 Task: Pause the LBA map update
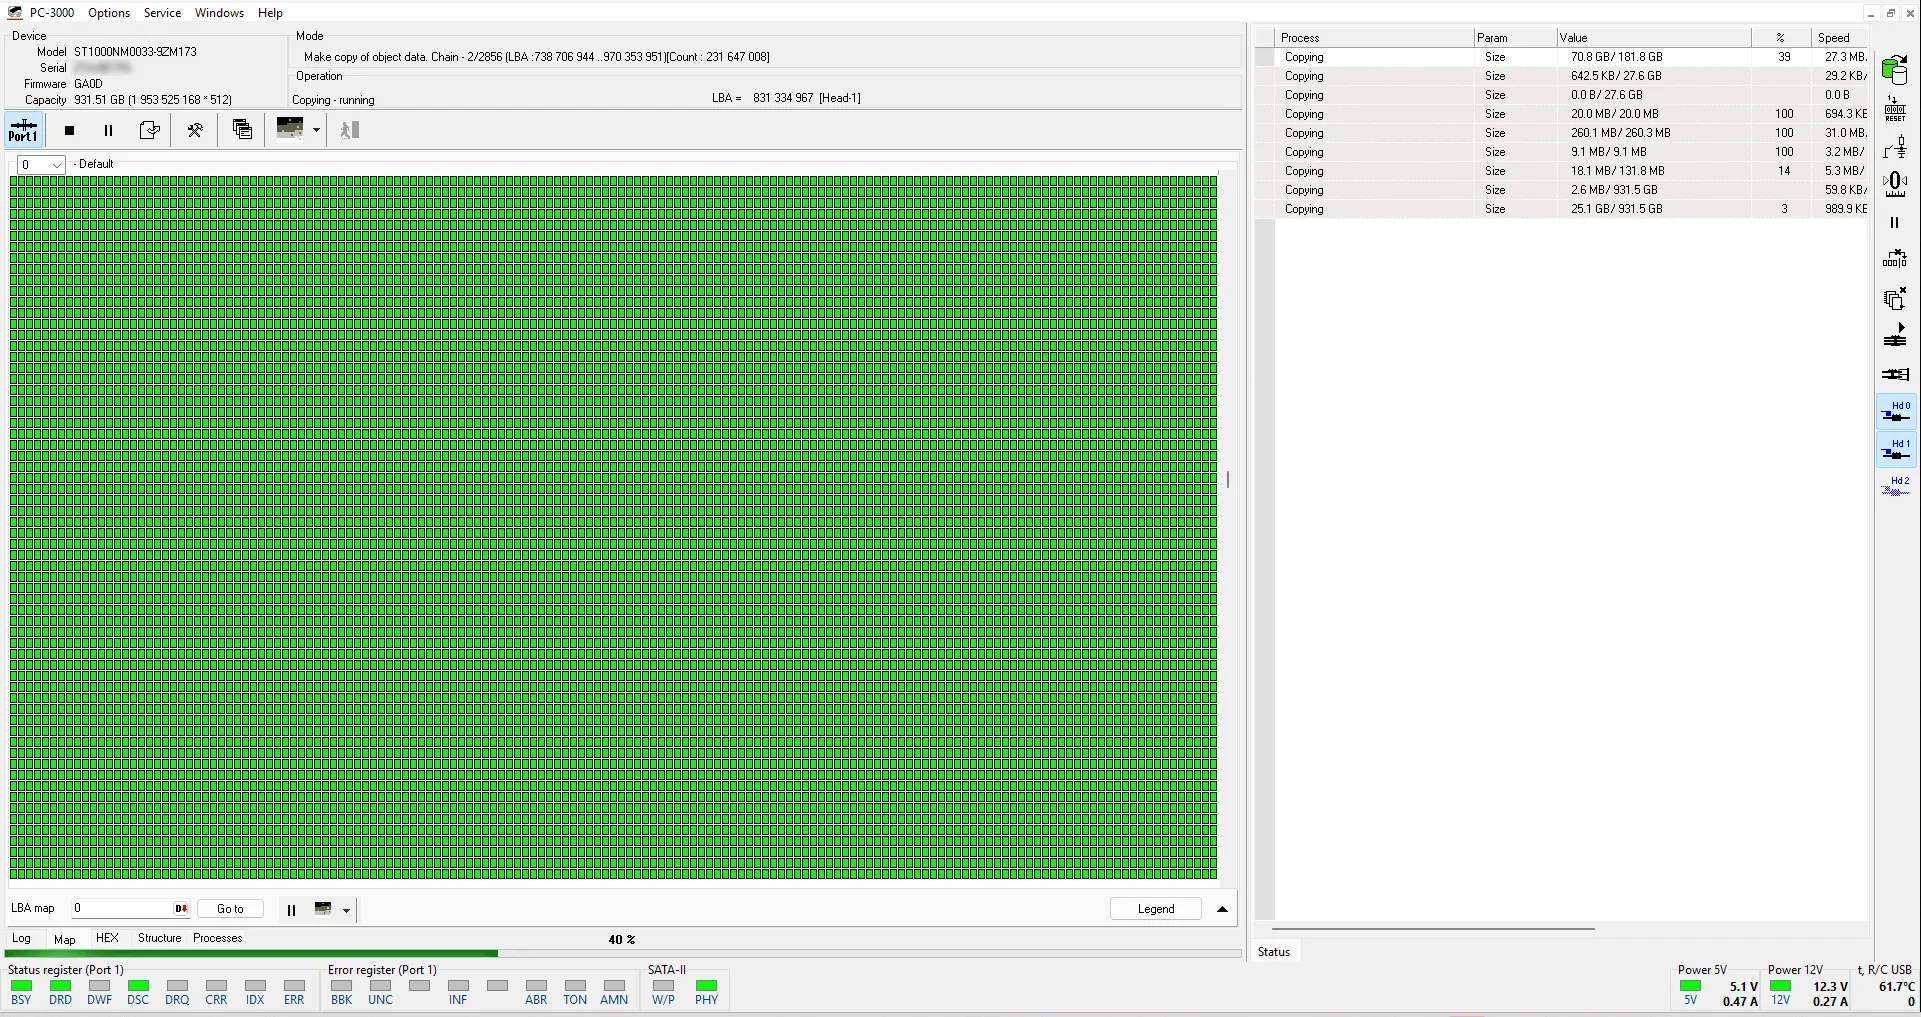[291, 910]
